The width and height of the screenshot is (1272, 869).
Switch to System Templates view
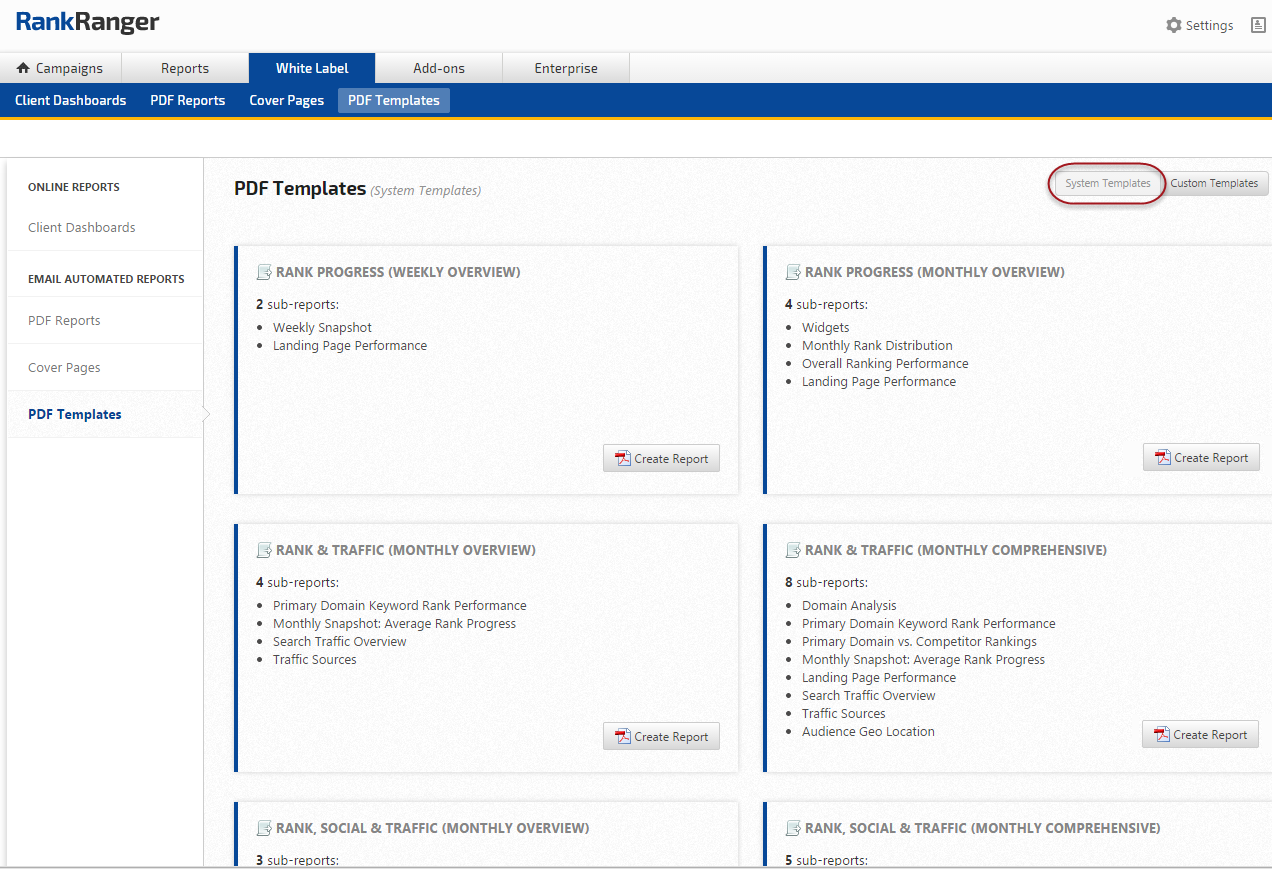click(x=1107, y=183)
